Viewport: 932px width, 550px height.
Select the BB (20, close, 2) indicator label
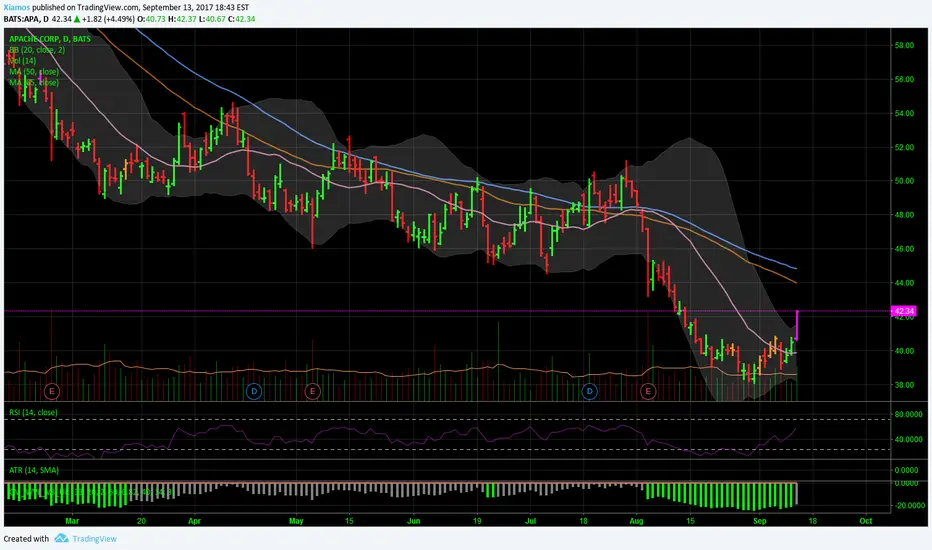coord(37,50)
